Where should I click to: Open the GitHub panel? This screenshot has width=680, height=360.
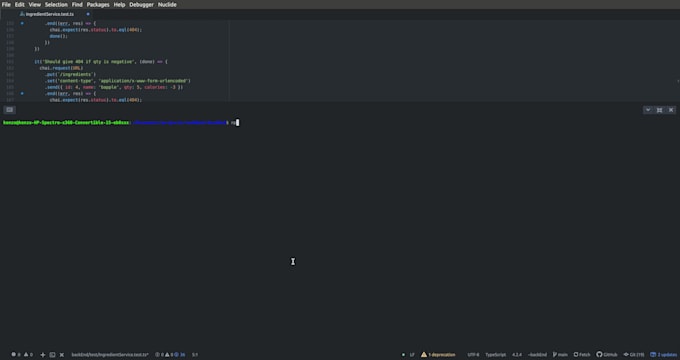point(607,355)
